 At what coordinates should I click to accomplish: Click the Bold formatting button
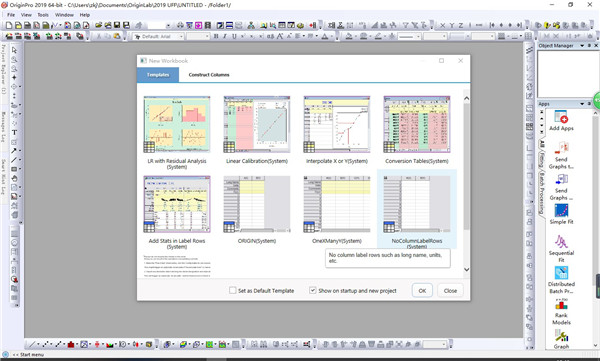[216, 36]
